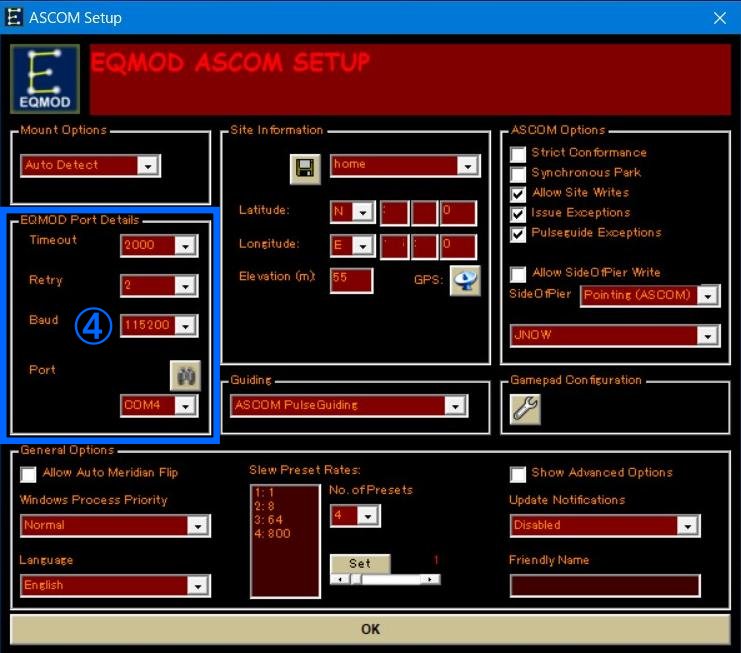
Task: Click the Set preset rate button
Action: [x=360, y=563]
